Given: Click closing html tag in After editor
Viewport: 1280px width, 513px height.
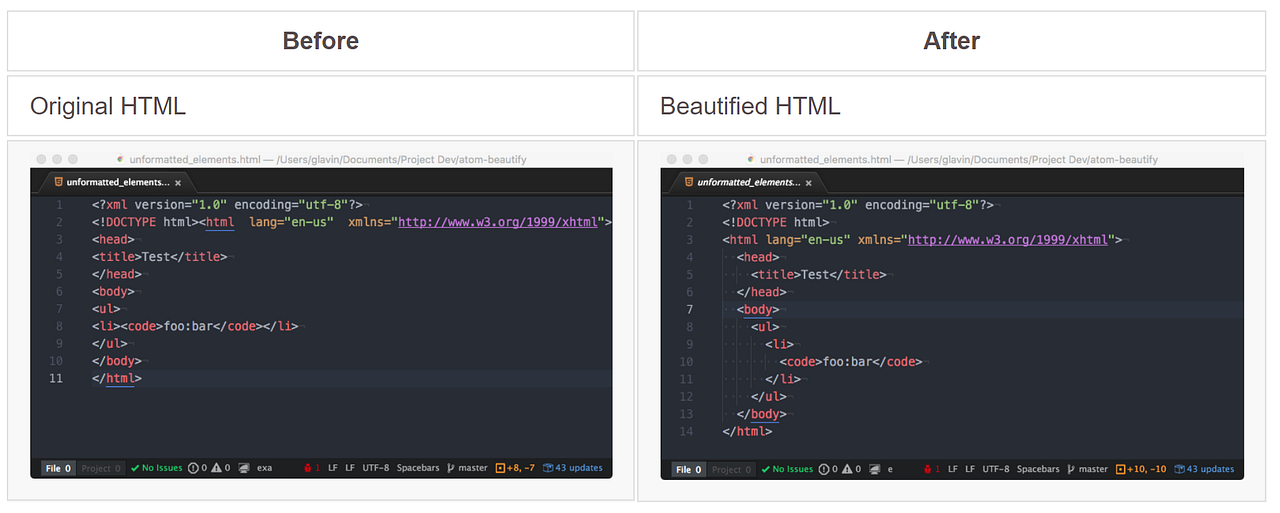Looking at the screenshot, I should click(748, 431).
